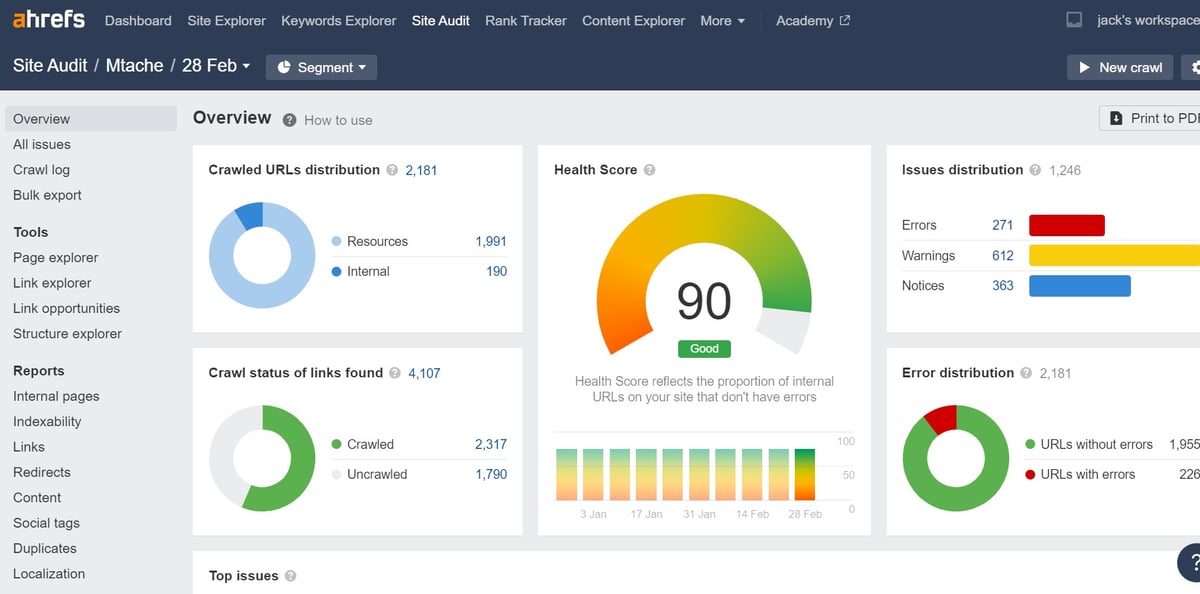1200x594 pixels.
Task: Open the Segment dropdown
Action: coord(321,67)
